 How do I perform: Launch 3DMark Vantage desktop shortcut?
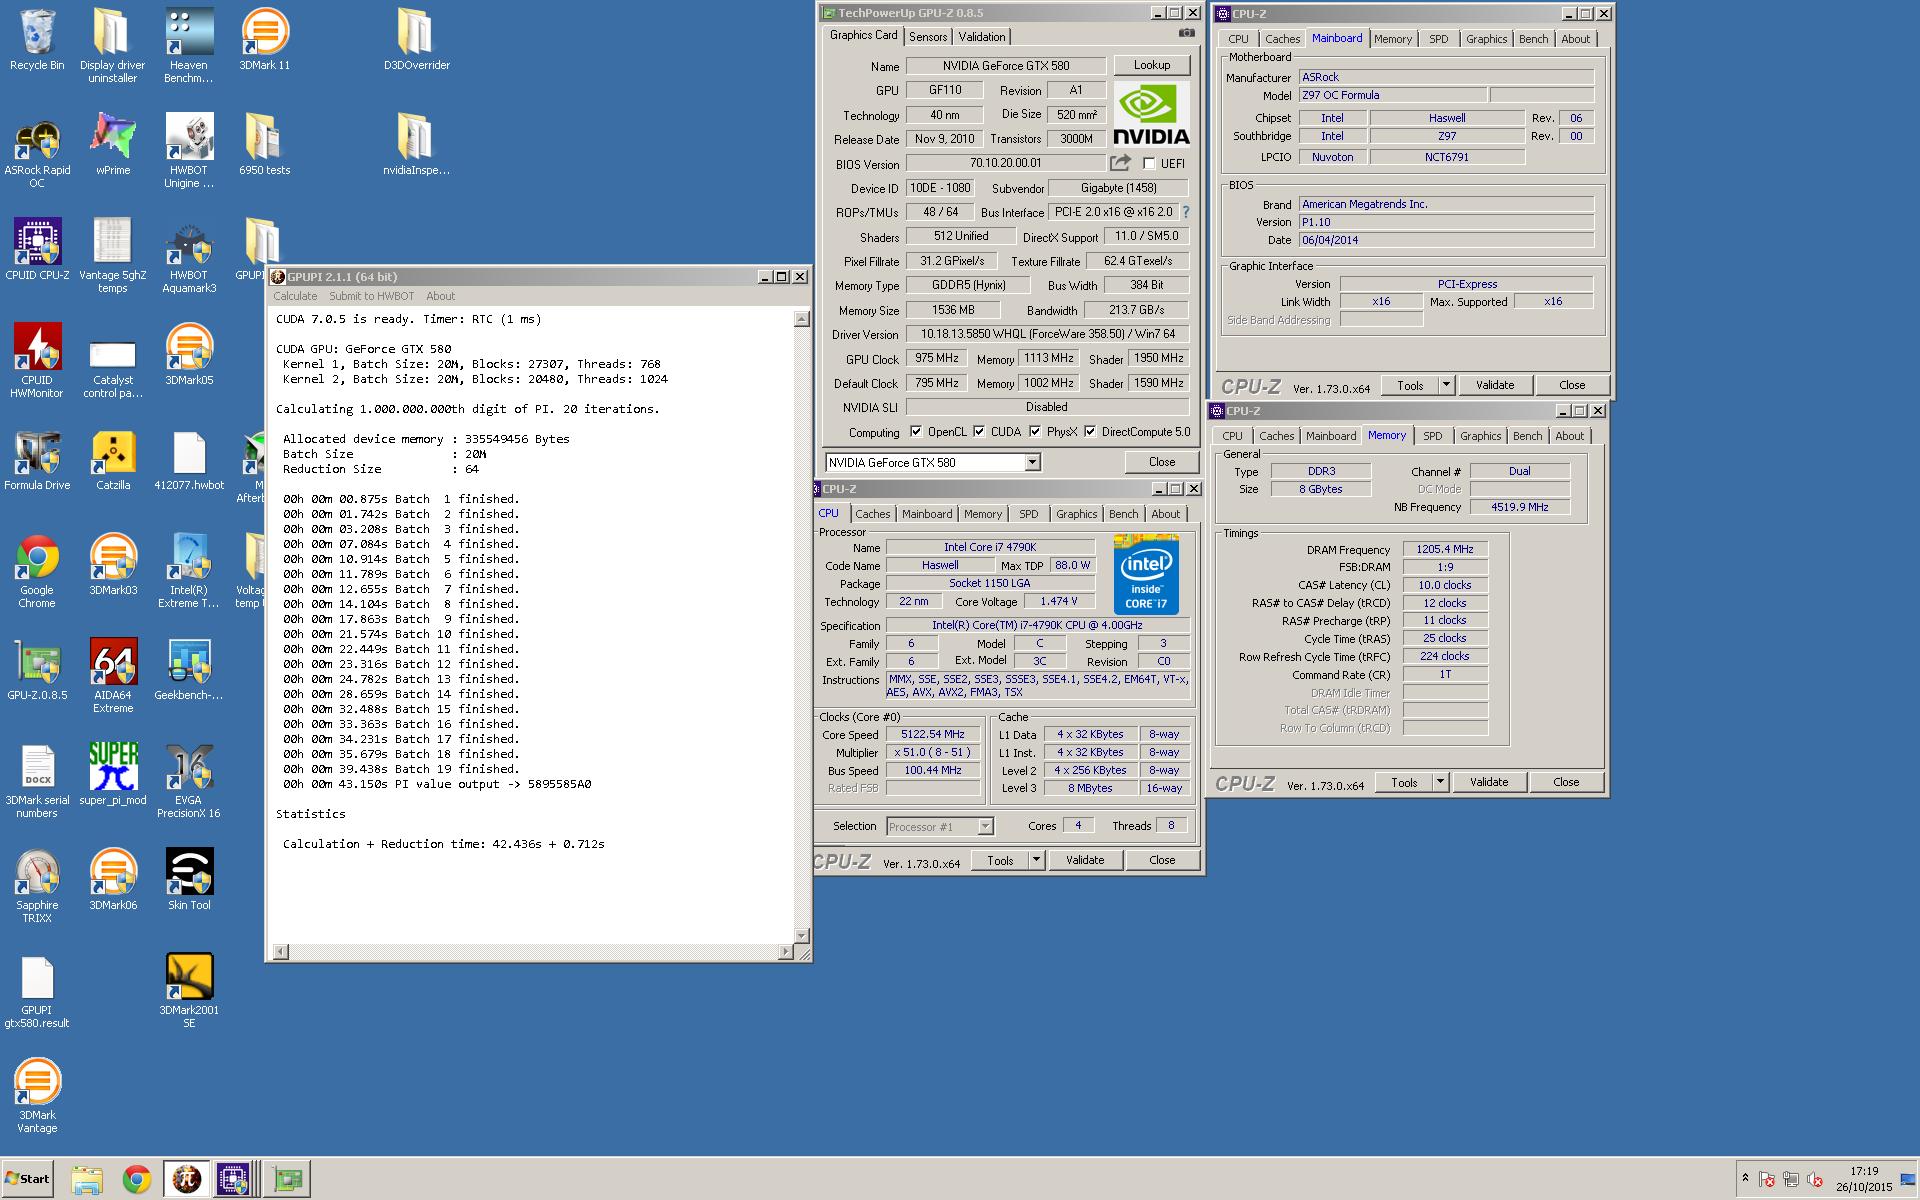tap(37, 1097)
